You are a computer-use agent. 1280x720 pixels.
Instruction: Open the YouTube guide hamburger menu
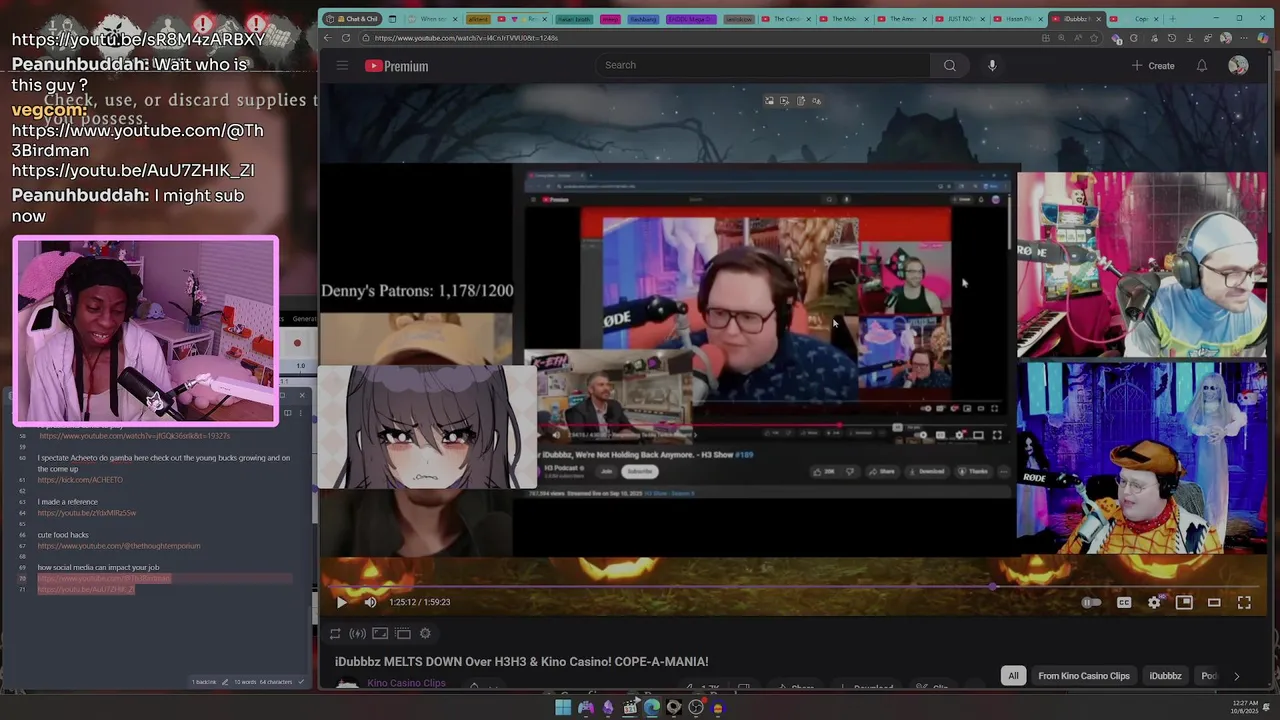(x=342, y=66)
